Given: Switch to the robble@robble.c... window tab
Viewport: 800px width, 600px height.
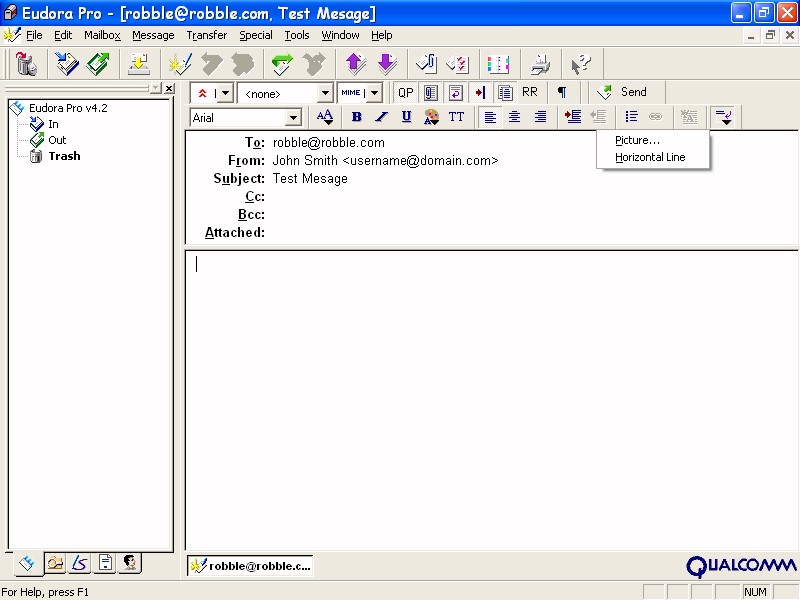Looking at the screenshot, I should tap(250, 566).
